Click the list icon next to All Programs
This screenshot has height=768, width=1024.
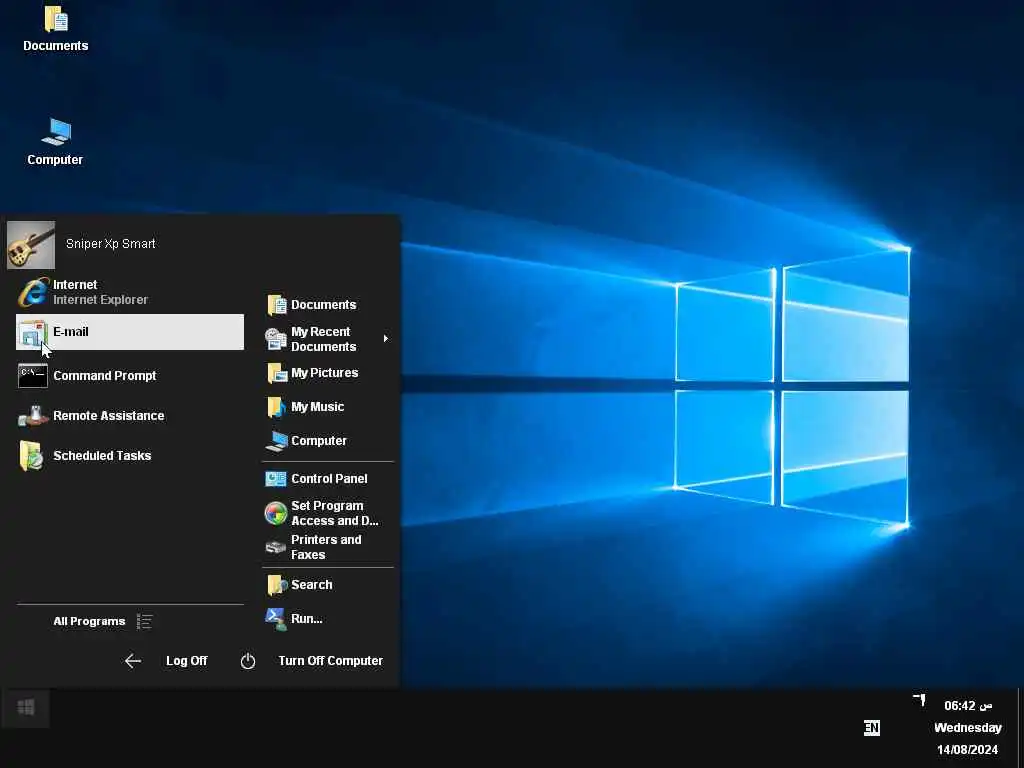pos(144,621)
